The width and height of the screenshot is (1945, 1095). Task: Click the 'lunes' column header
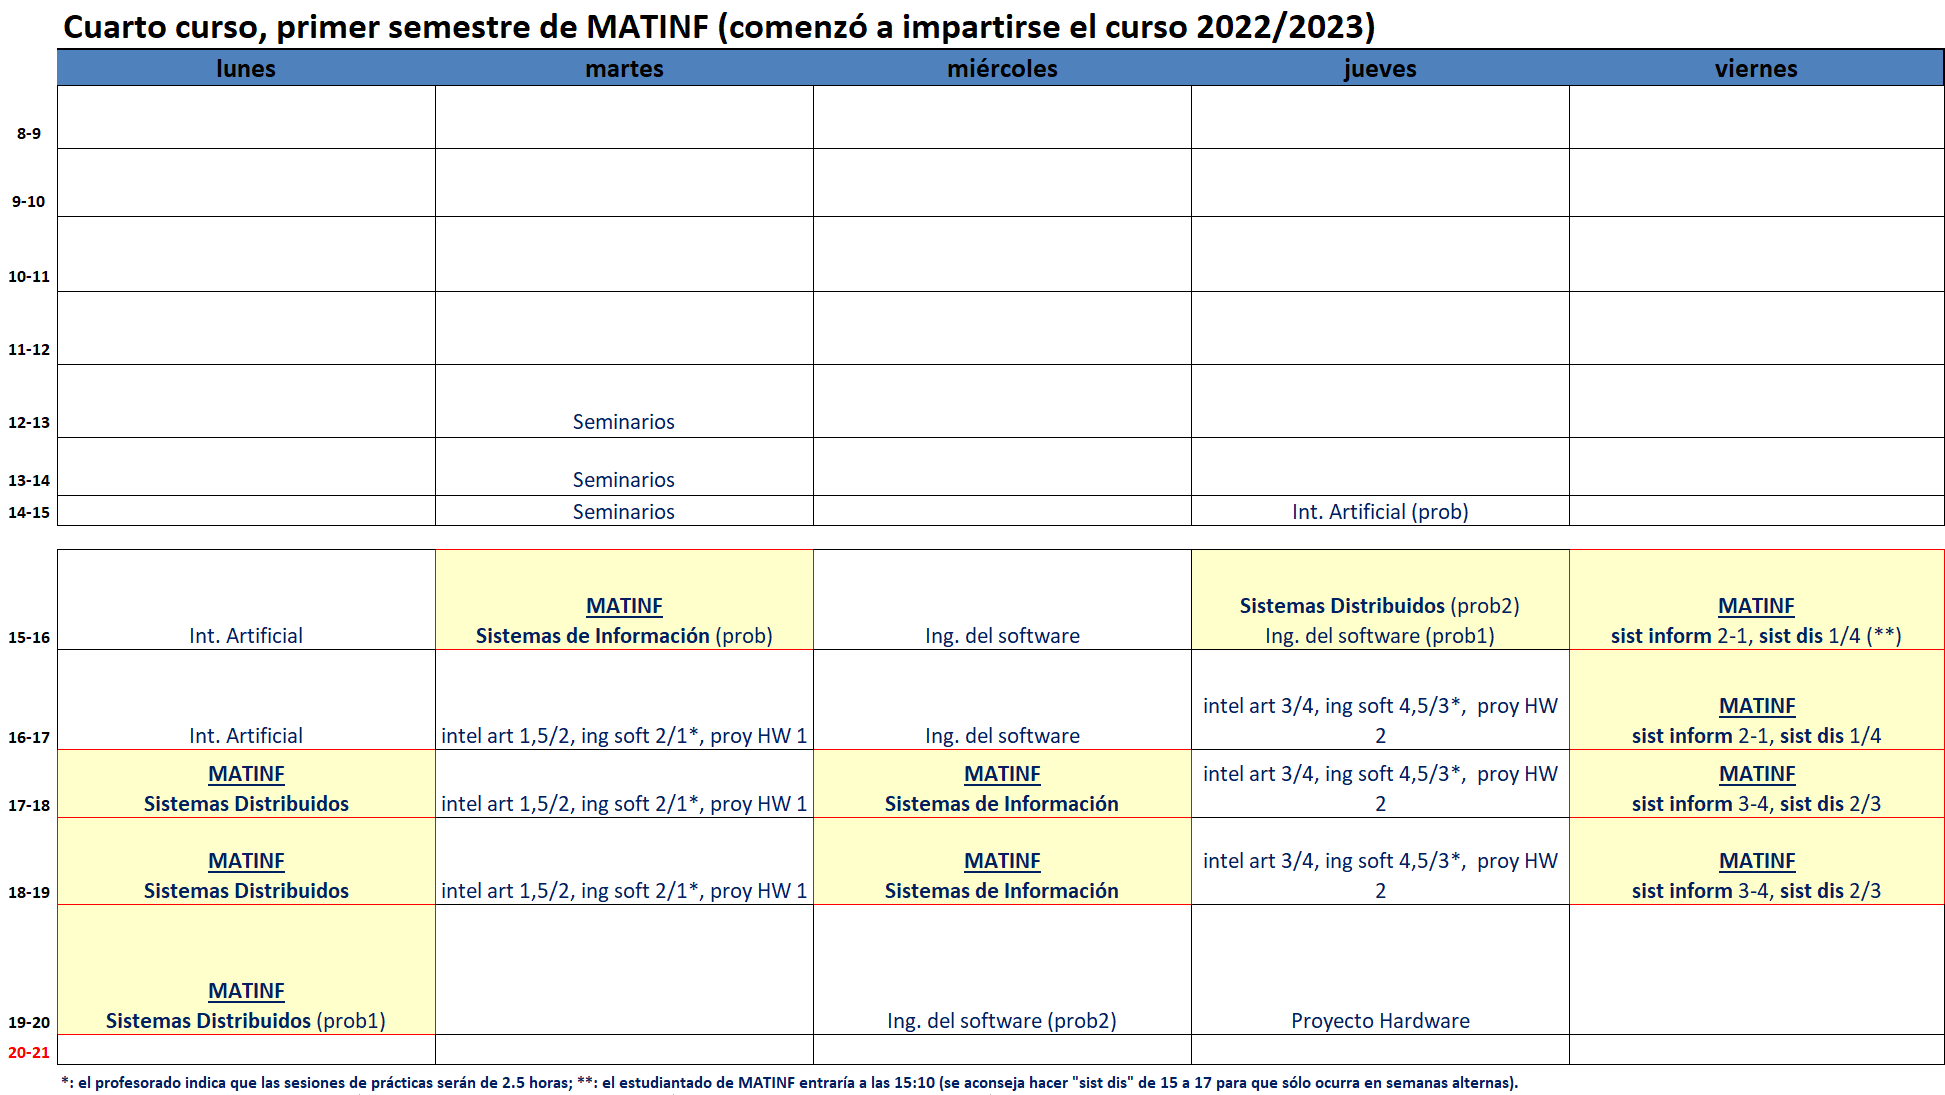coord(246,68)
